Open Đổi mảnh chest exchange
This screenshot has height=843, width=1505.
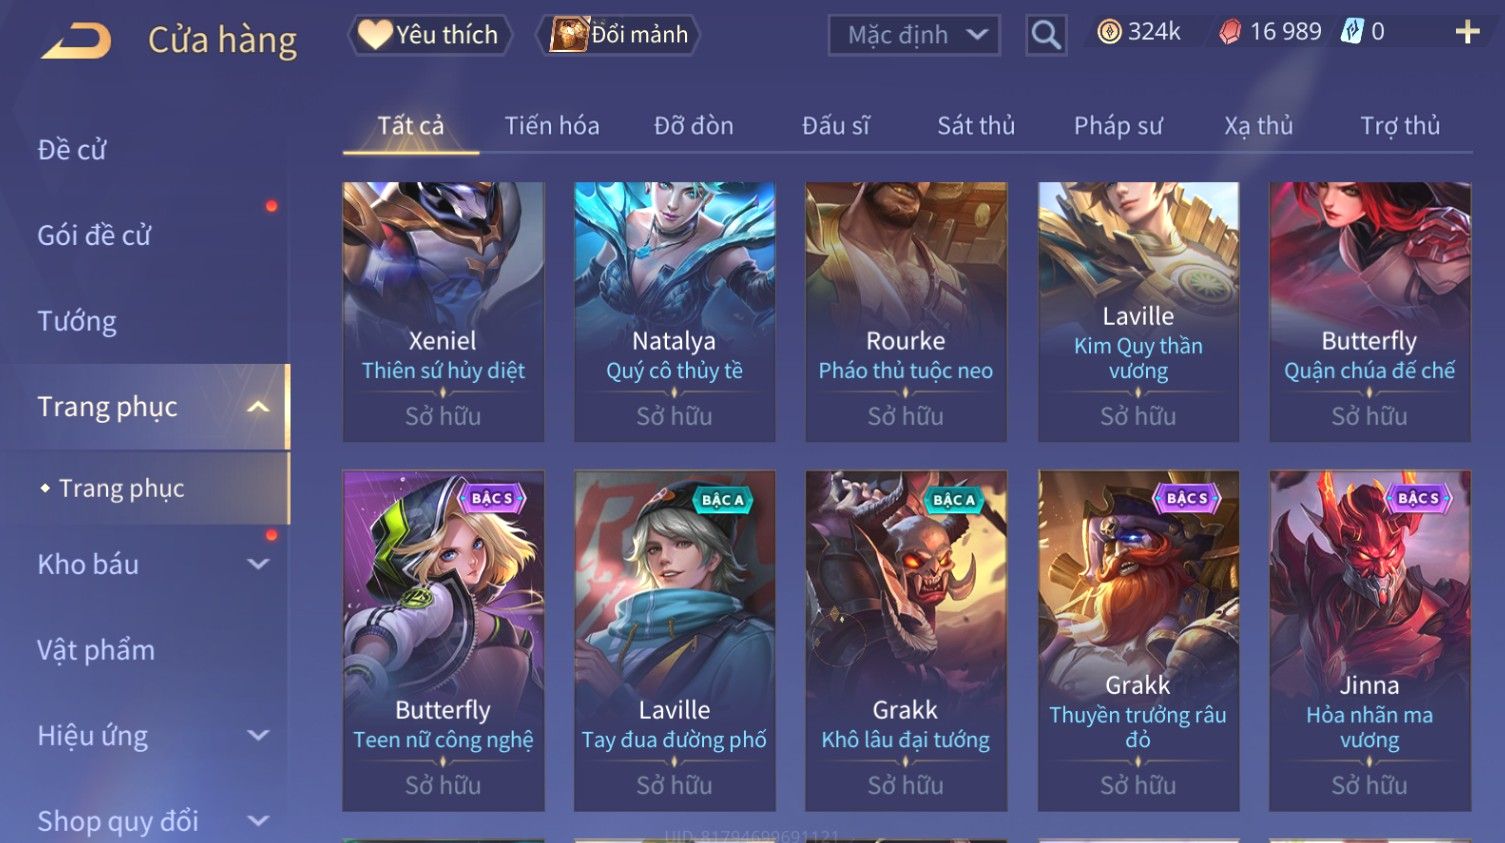tap(618, 35)
